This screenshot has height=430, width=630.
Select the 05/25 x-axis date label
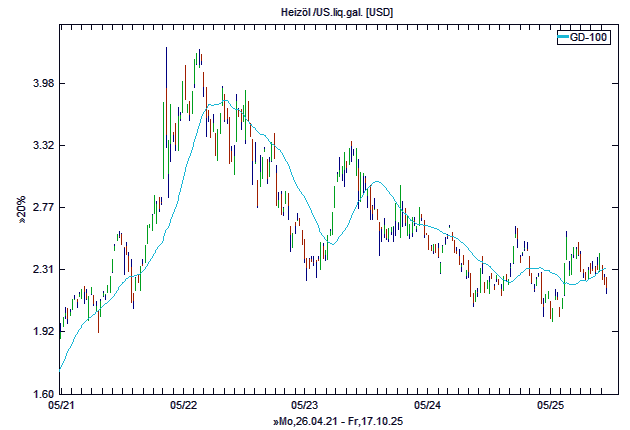click(x=549, y=406)
